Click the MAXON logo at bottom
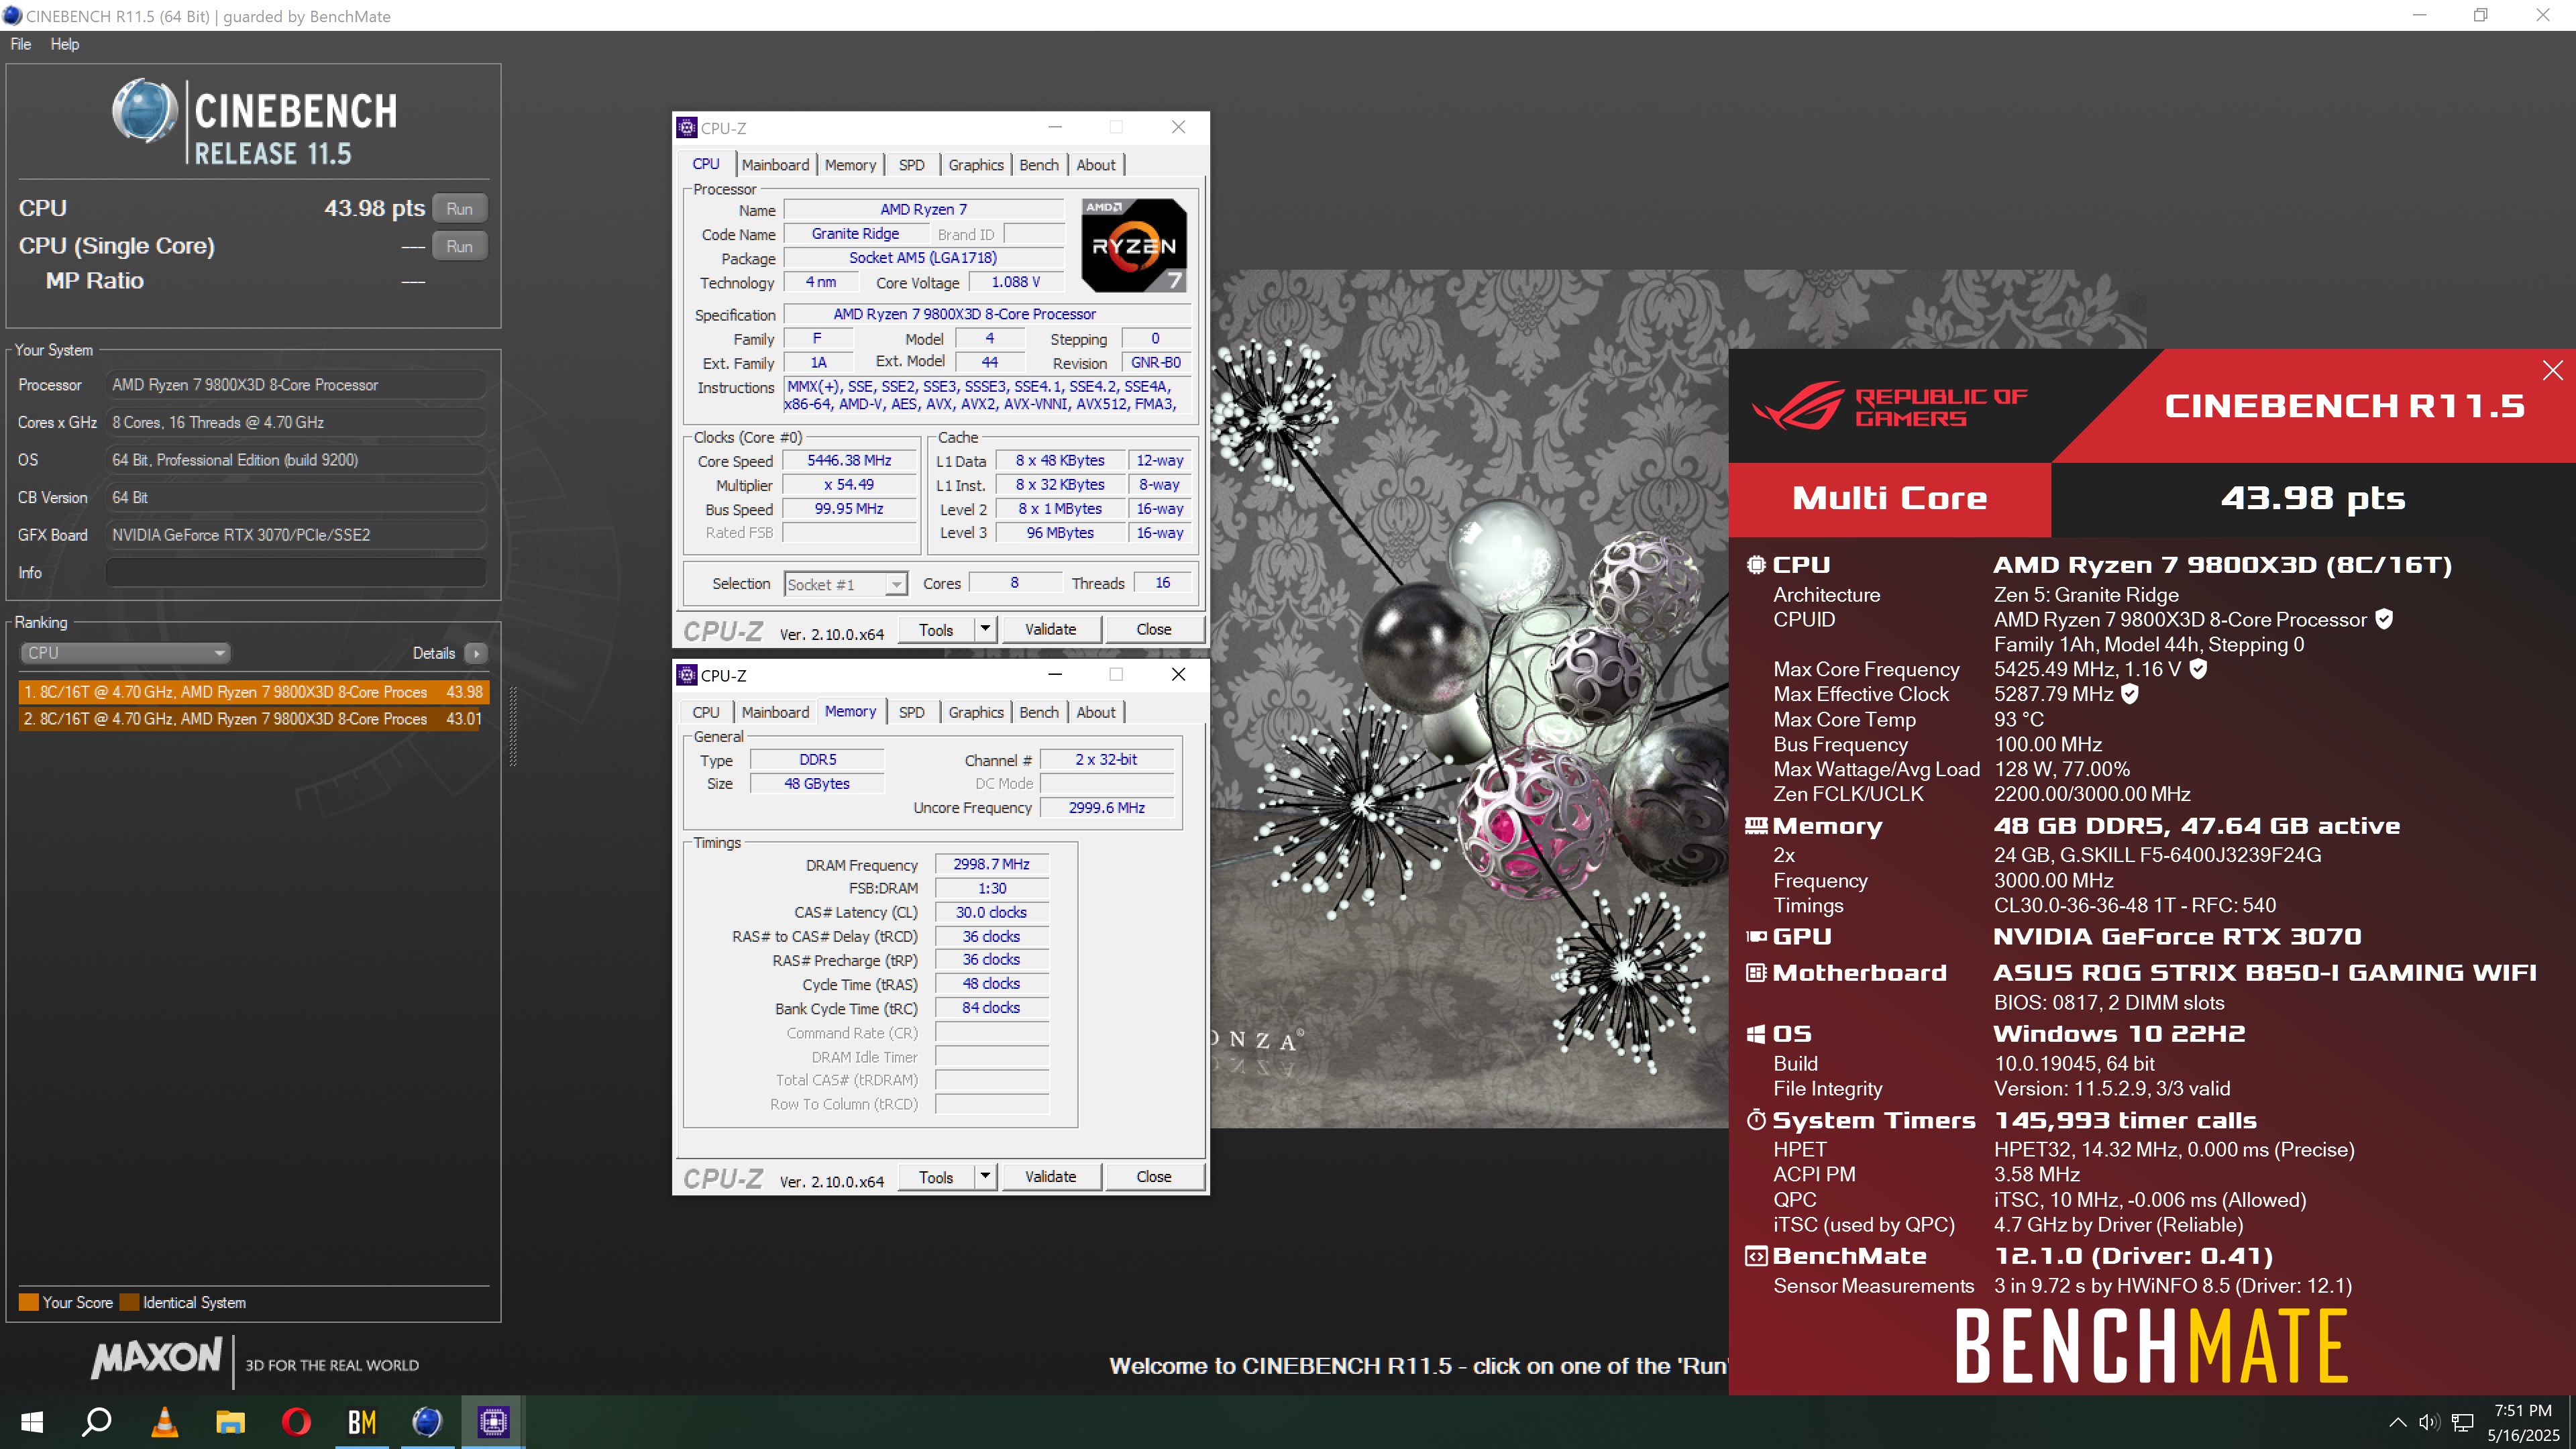Viewport: 2576px width, 1449px height. pyautogui.click(x=157, y=1358)
